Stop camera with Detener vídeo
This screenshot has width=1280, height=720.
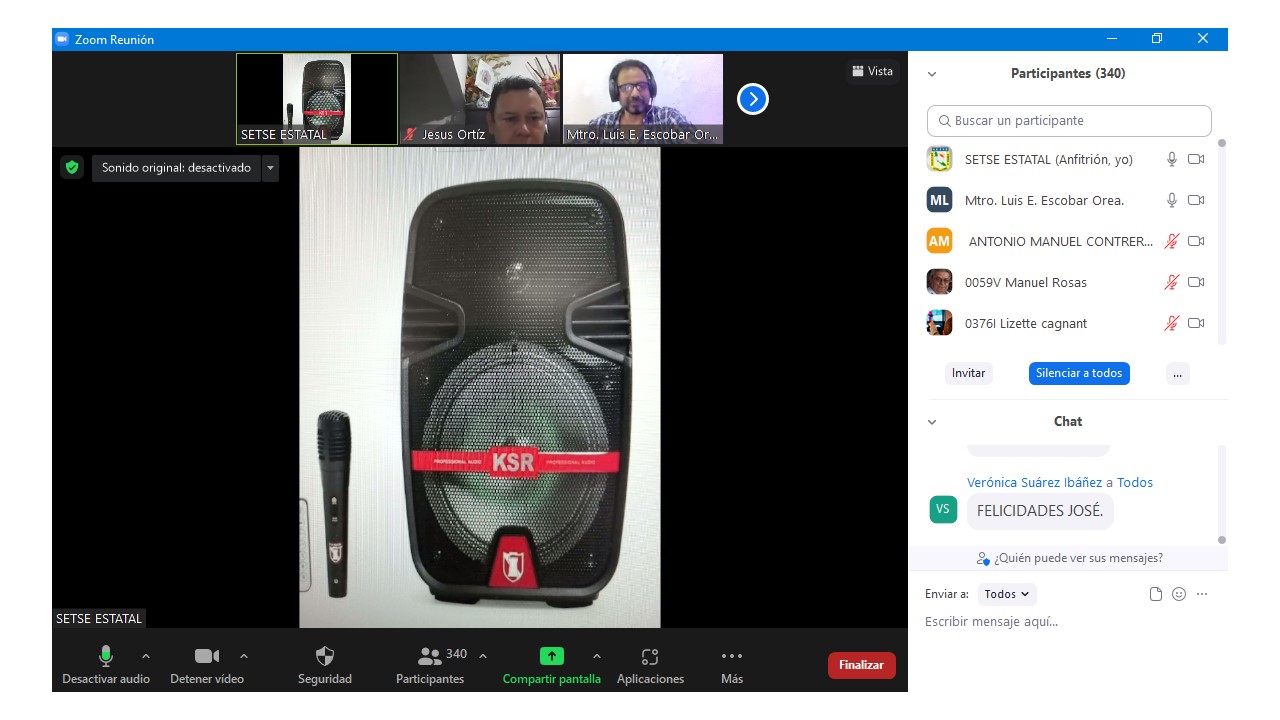coord(207,666)
